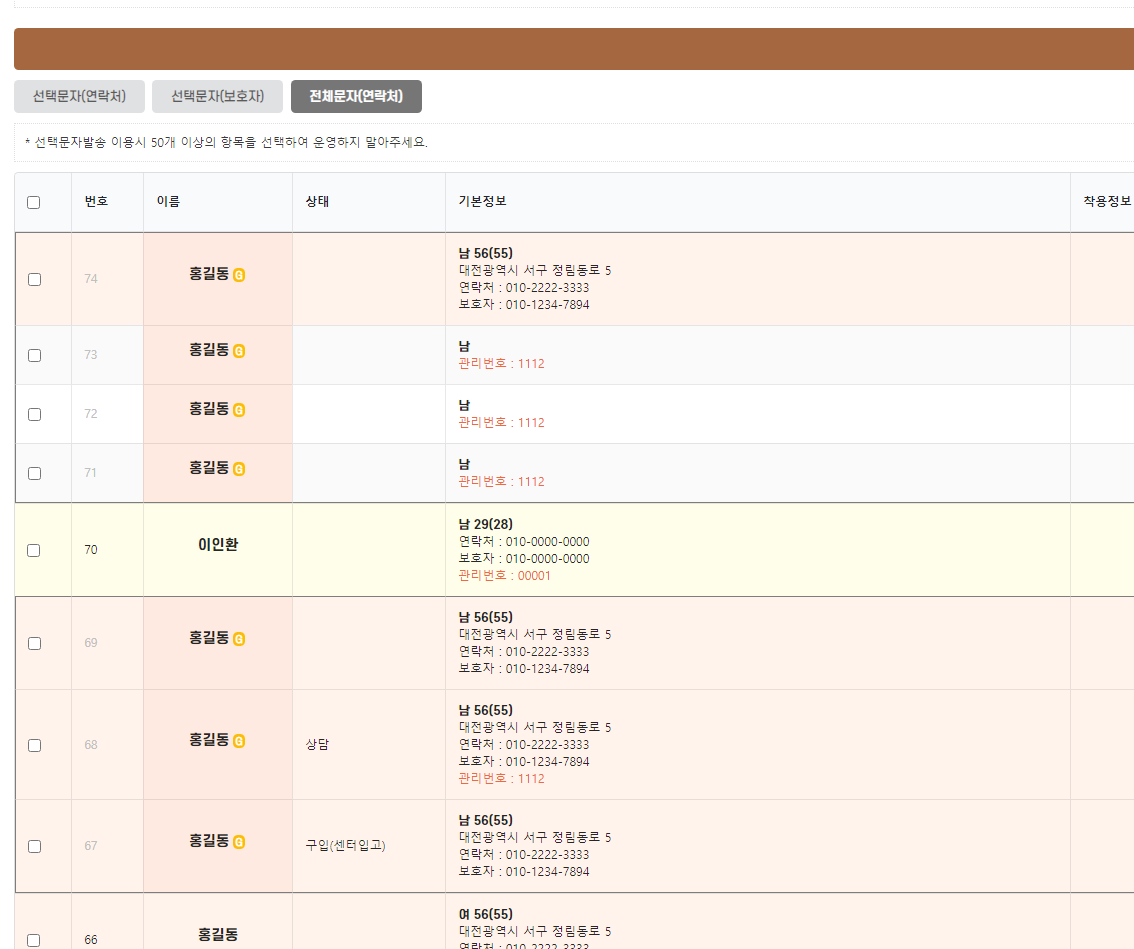Click the 이름 column header
Image resolution: width=1134 pixels, height=949 pixels.
[x=168, y=202]
